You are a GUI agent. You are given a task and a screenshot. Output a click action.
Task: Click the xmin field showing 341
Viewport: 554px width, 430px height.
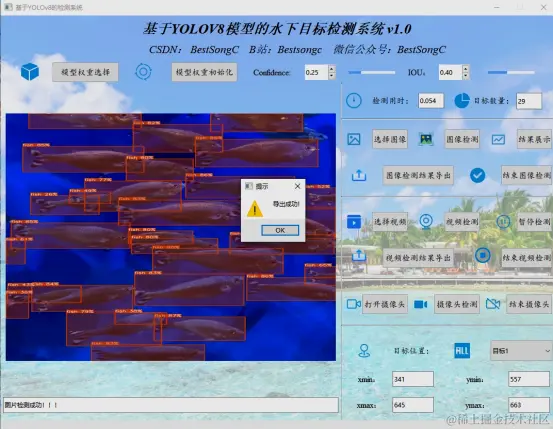tap(413, 379)
